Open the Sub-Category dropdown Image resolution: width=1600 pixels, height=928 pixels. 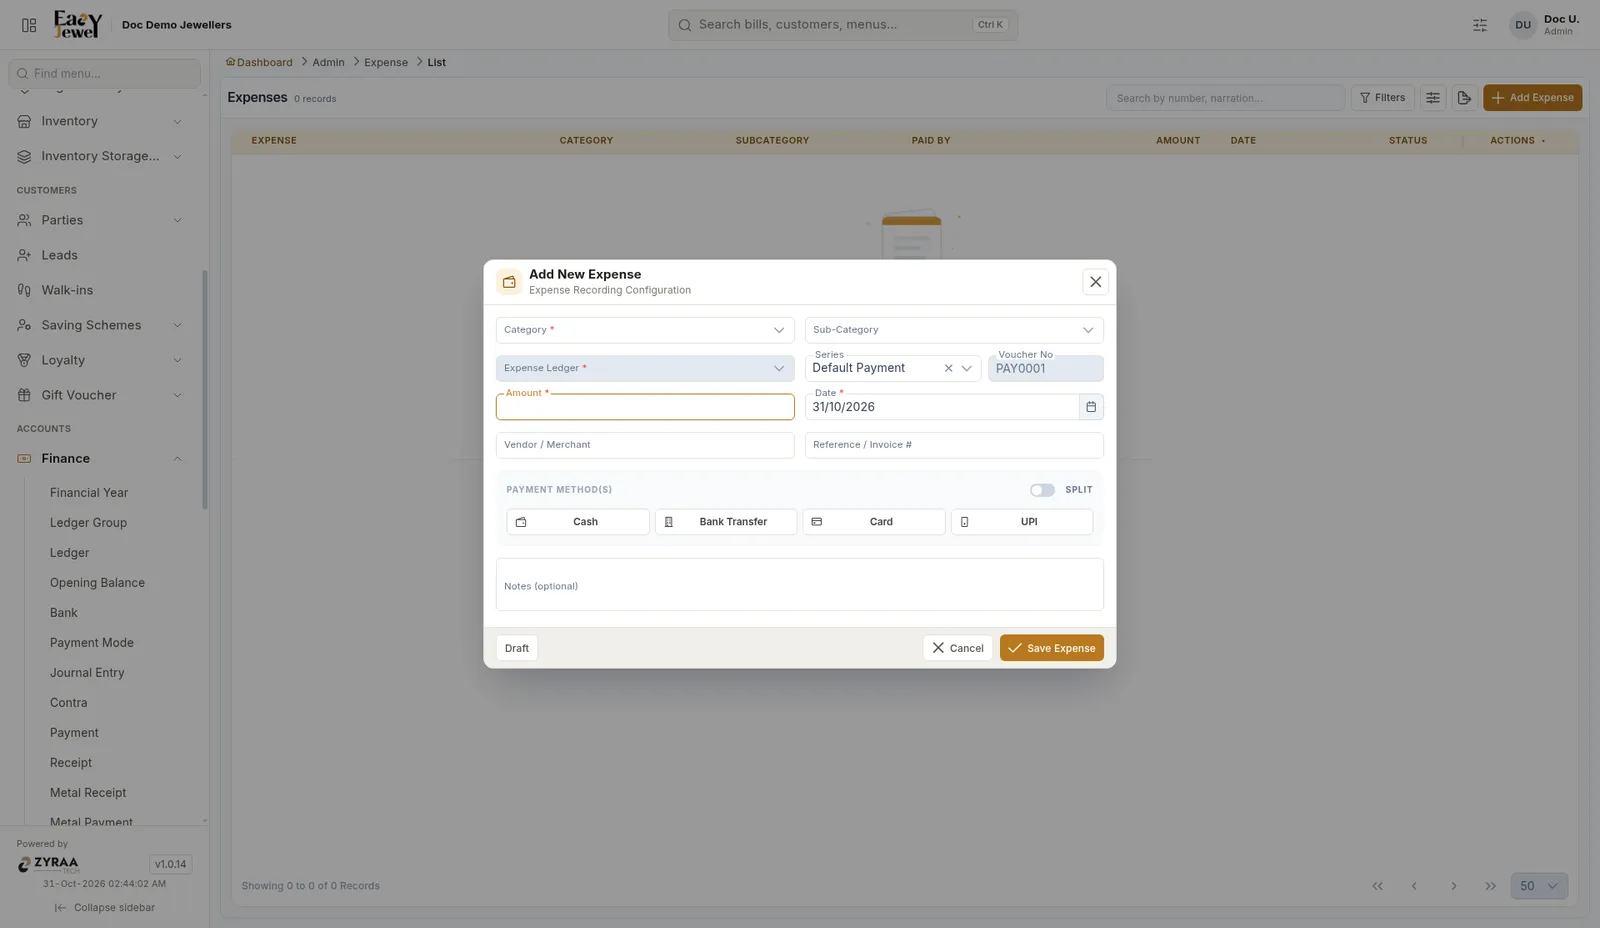[x=954, y=330]
